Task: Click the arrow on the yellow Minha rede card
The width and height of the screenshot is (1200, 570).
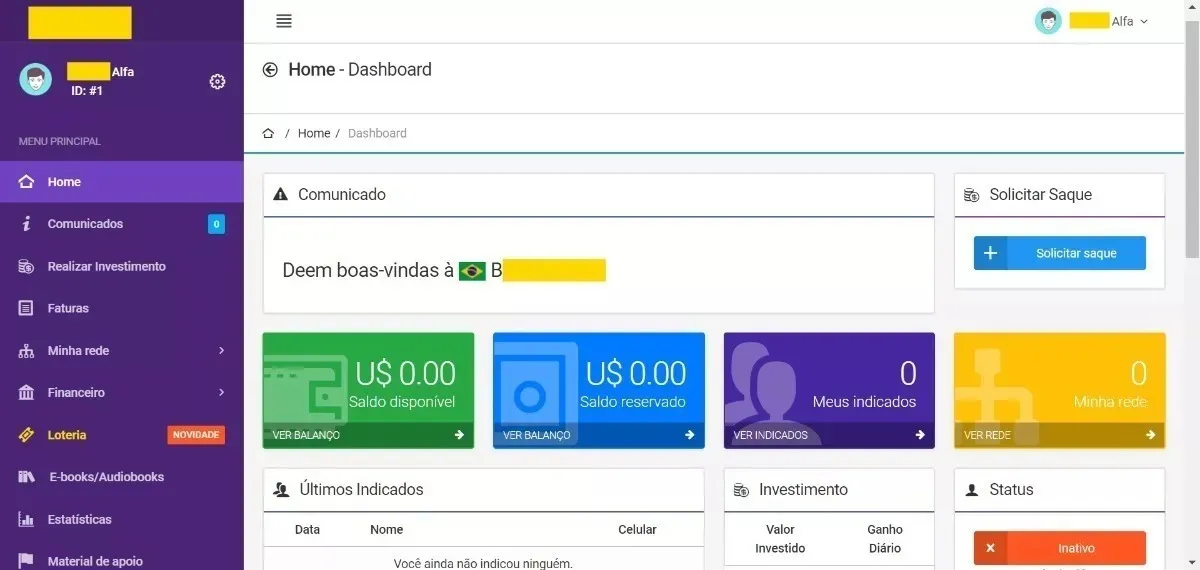Action: tap(1150, 435)
